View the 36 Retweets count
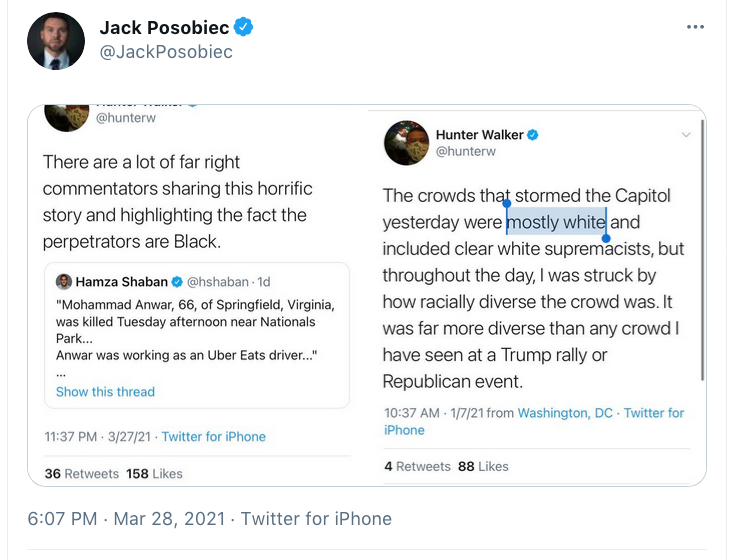This screenshot has width=734, height=560. click(x=81, y=473)
